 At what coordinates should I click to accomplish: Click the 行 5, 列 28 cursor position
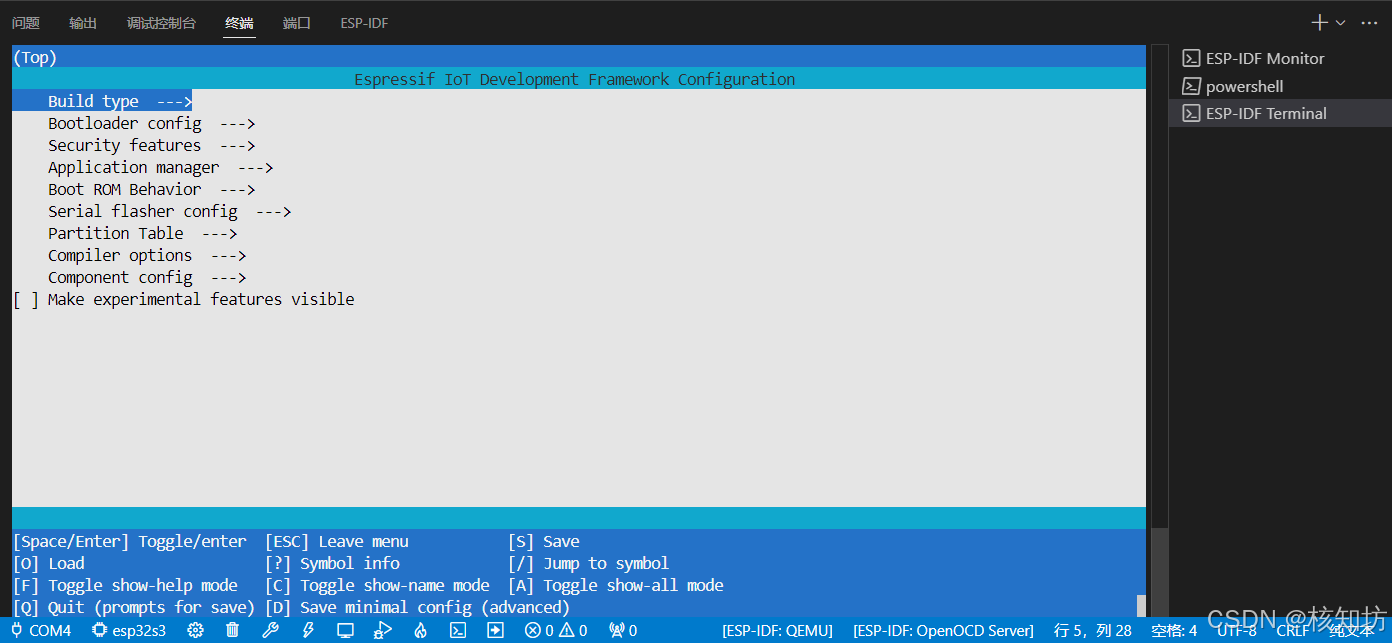tap(1093, 630)
